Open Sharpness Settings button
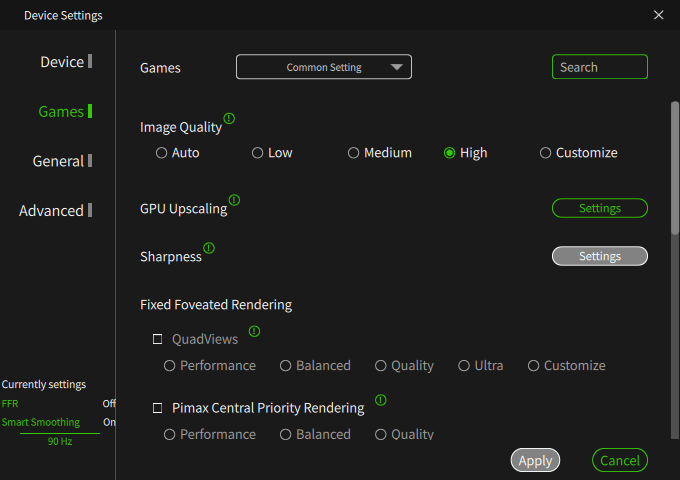The width and height of the screenshot is (680, 480). (x=600, y=256)
